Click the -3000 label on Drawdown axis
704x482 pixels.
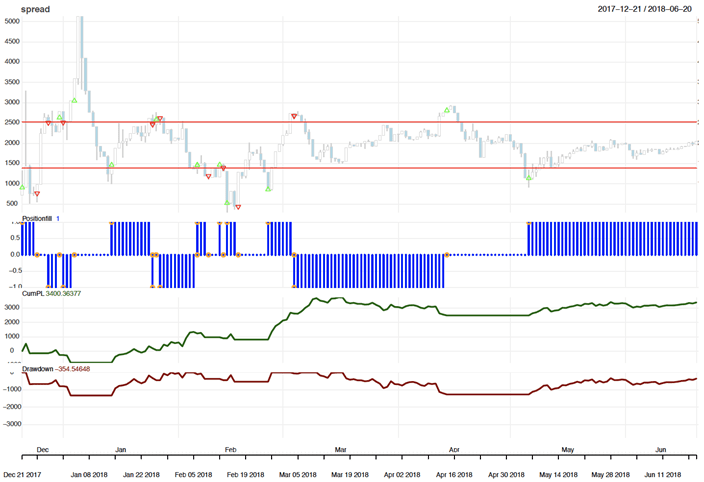point(12,424)
